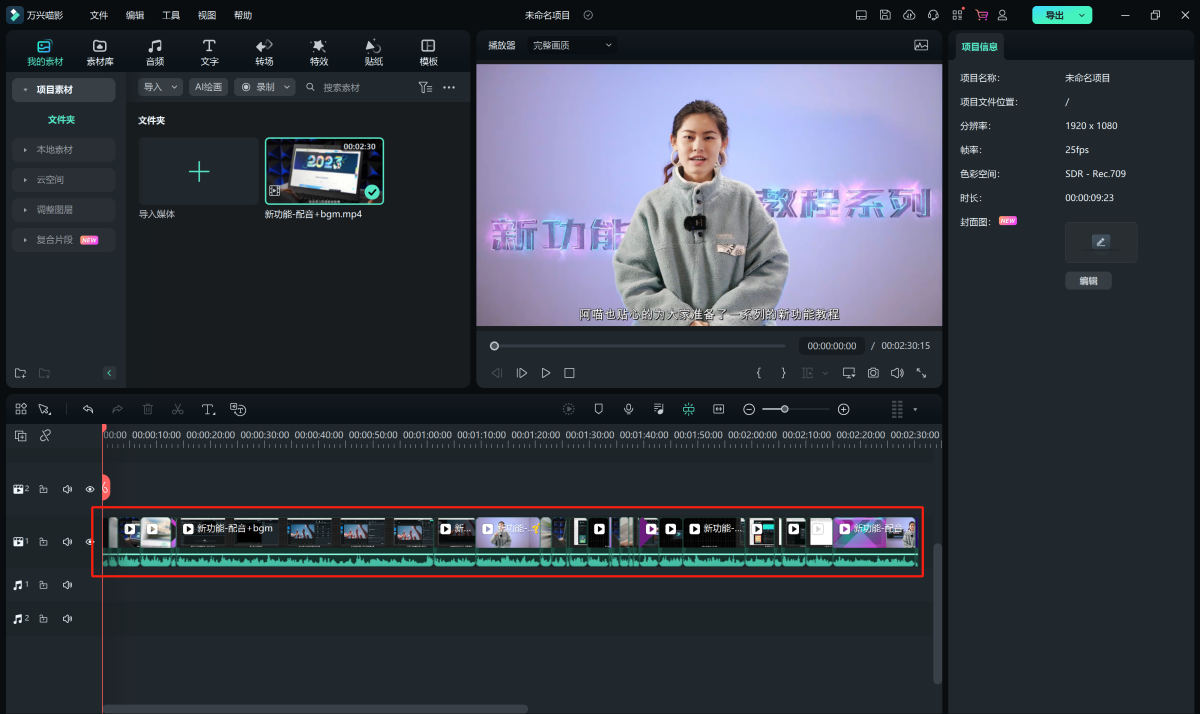
Task: Hide video track 1 with eye icon
Action: click(90, 542)
